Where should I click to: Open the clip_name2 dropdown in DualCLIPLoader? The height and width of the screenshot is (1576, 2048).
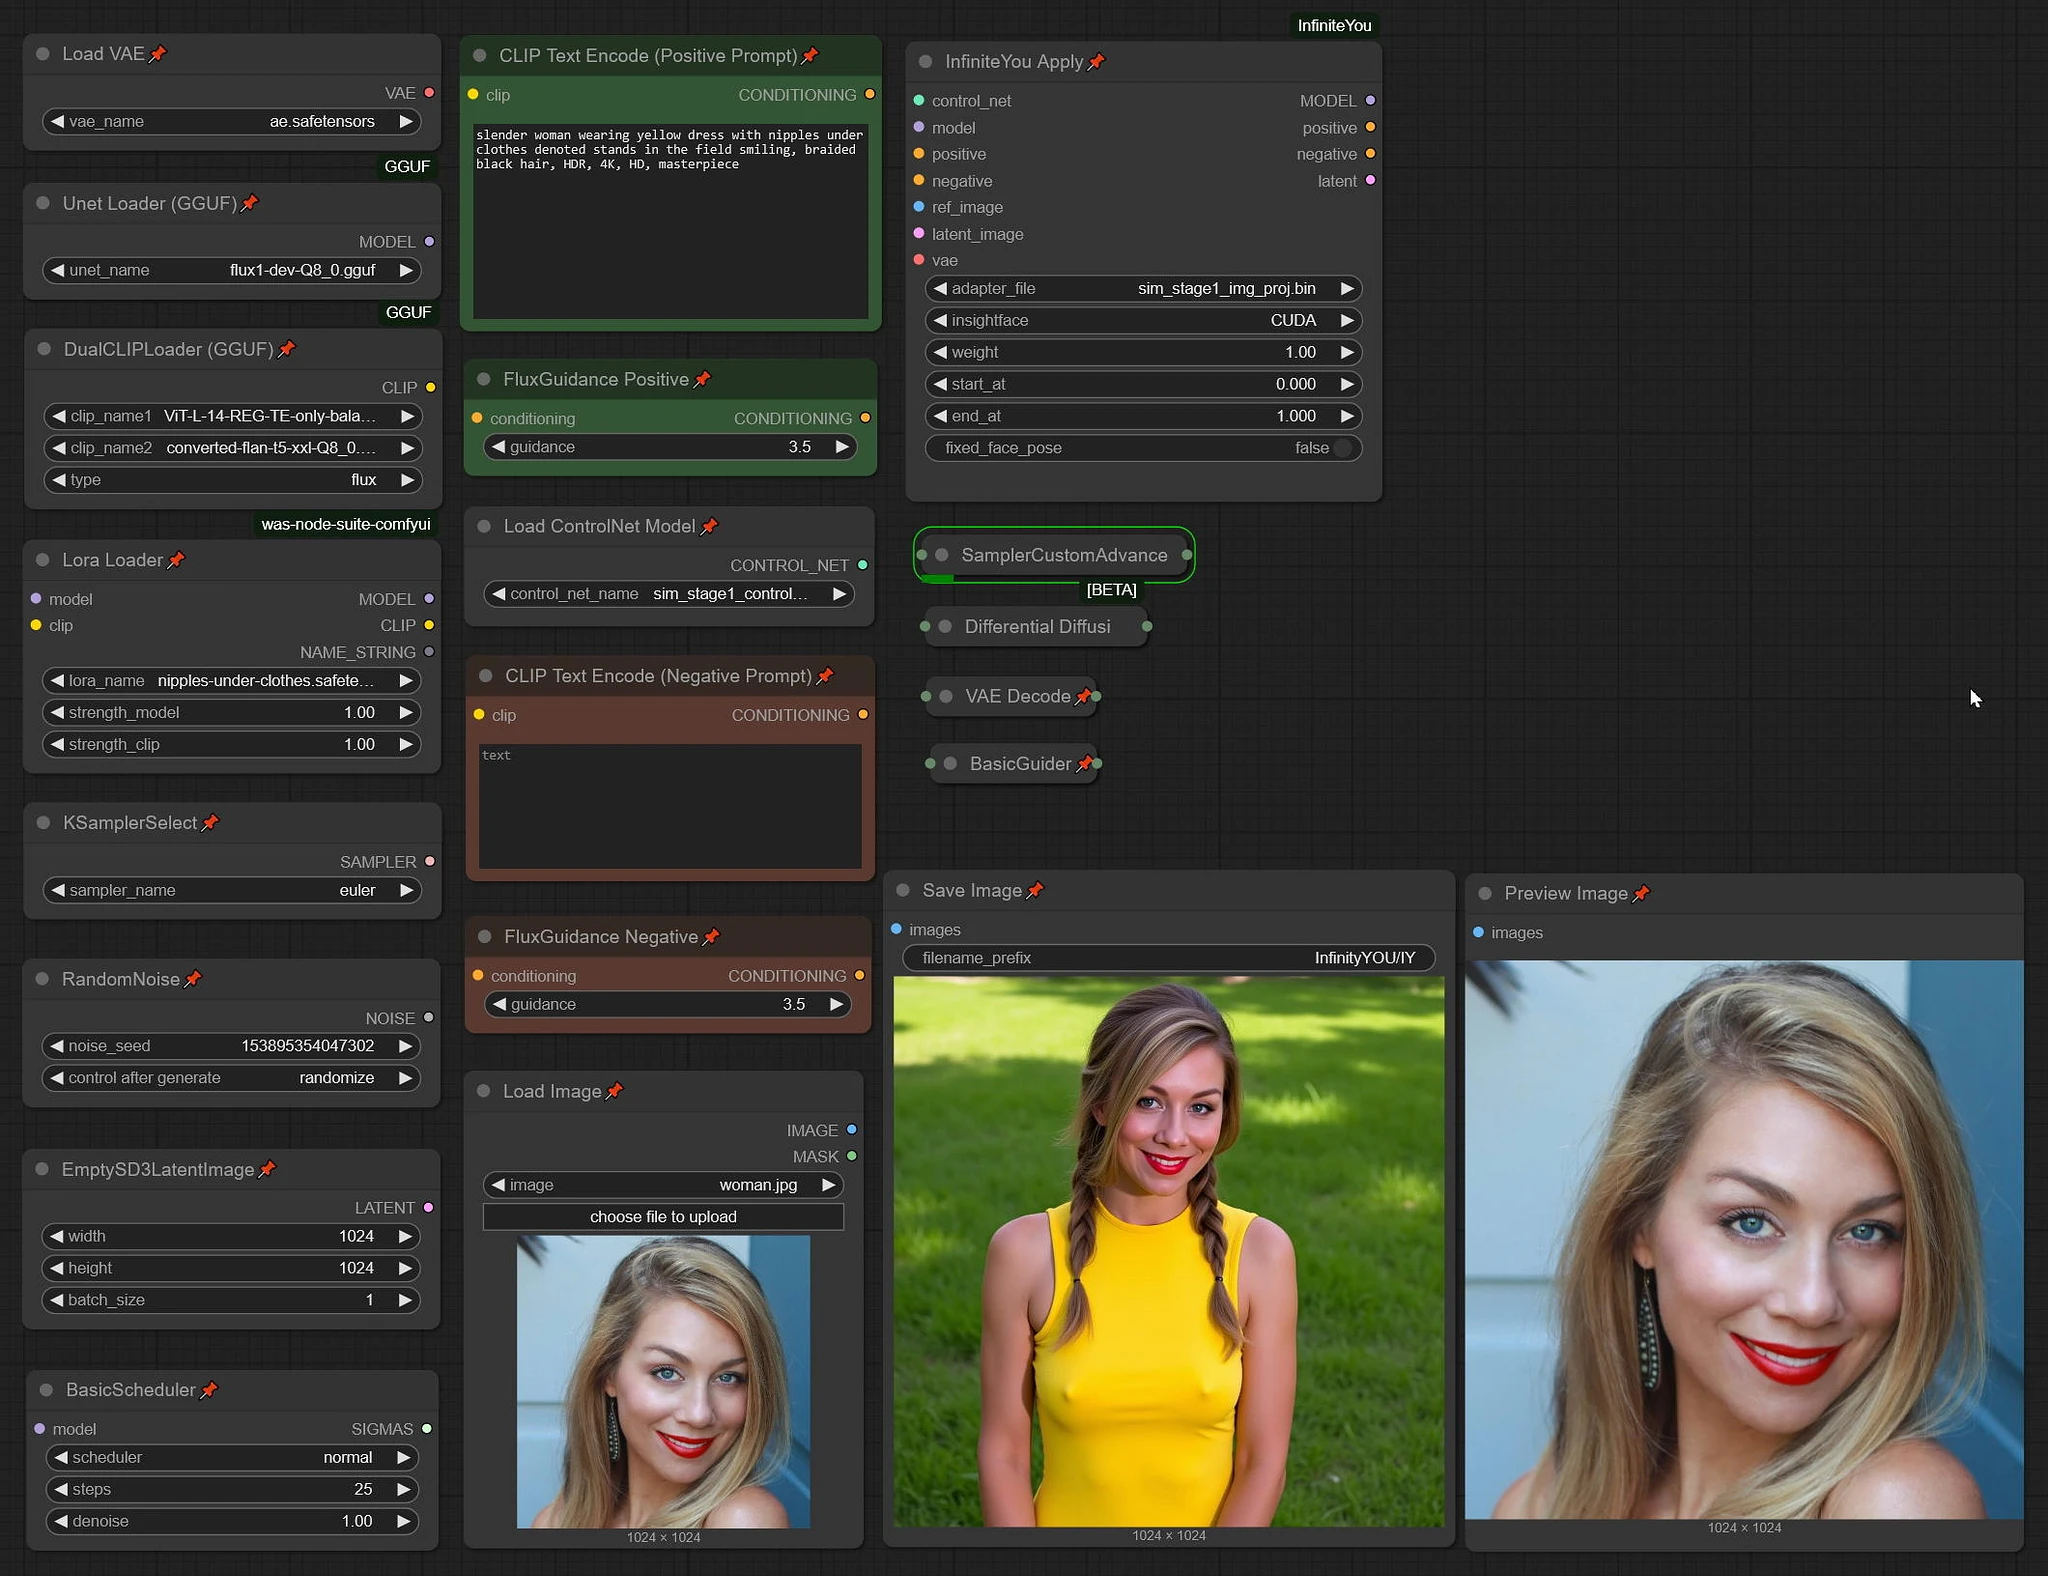233,448
